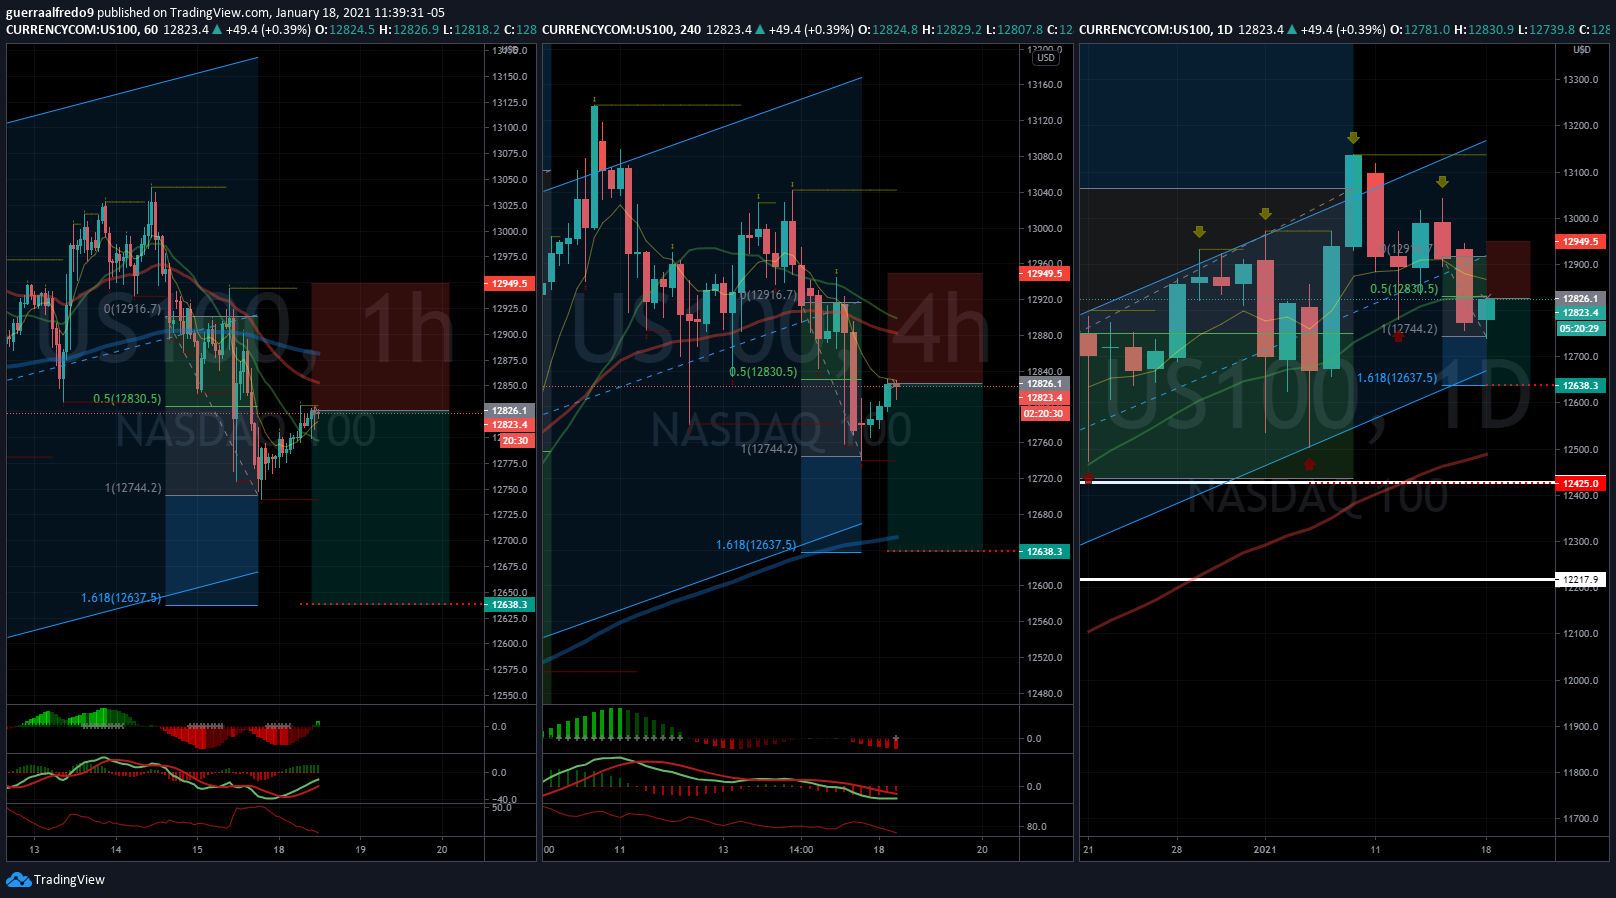Select the 12217.9 white line price tag
The height and width of the screenshot is (898, 1616).
coord(1580,580)
